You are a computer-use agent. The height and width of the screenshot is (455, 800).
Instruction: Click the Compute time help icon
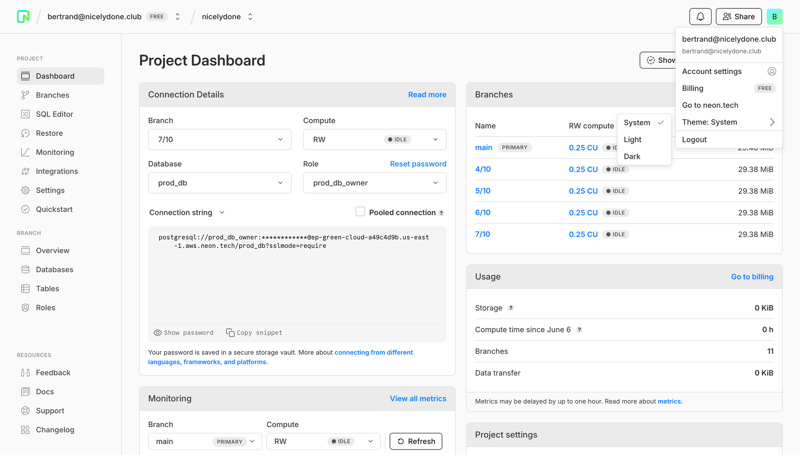coord(579,330)
